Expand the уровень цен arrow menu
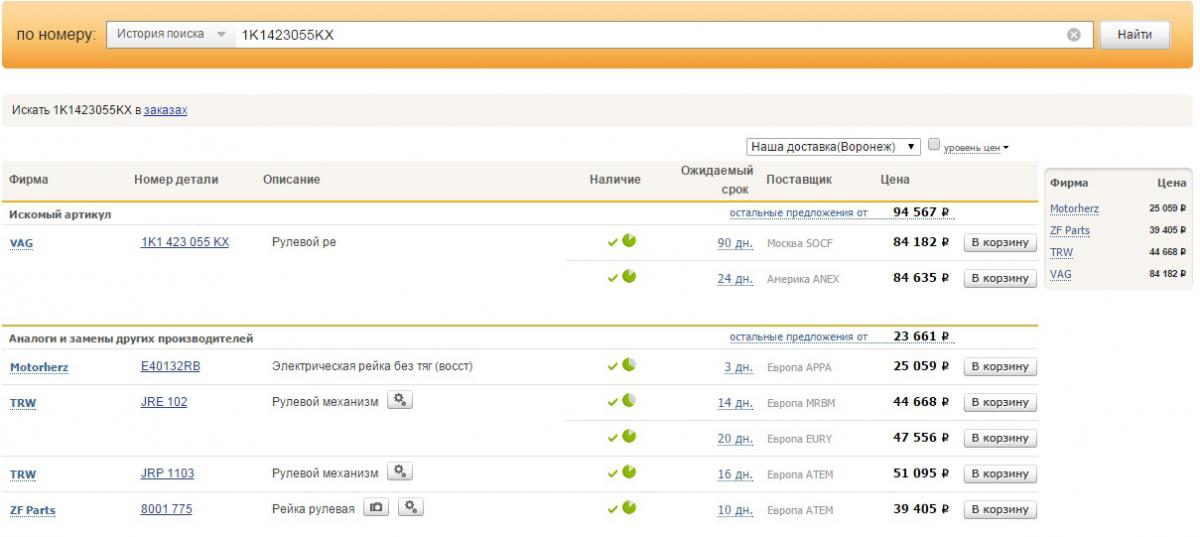This screenshot has width=1200, height=537. (1005, 148)
